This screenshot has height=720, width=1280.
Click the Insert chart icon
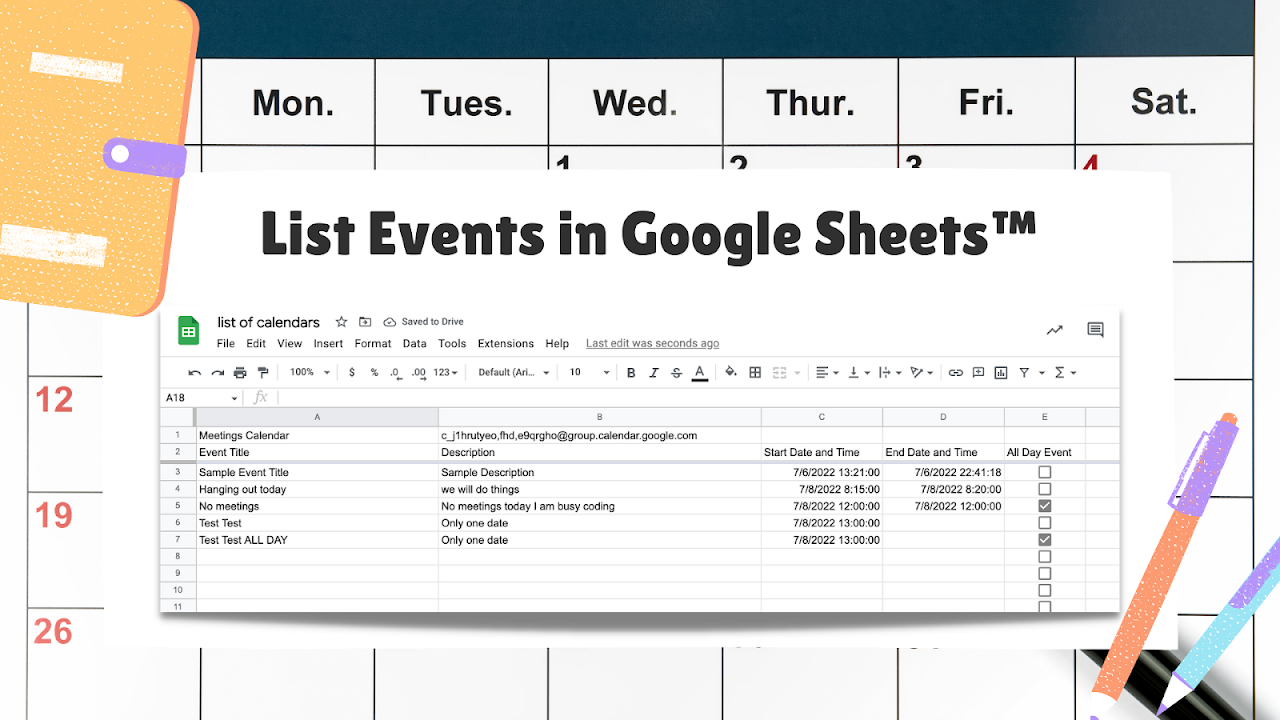tap(1001, 373)
